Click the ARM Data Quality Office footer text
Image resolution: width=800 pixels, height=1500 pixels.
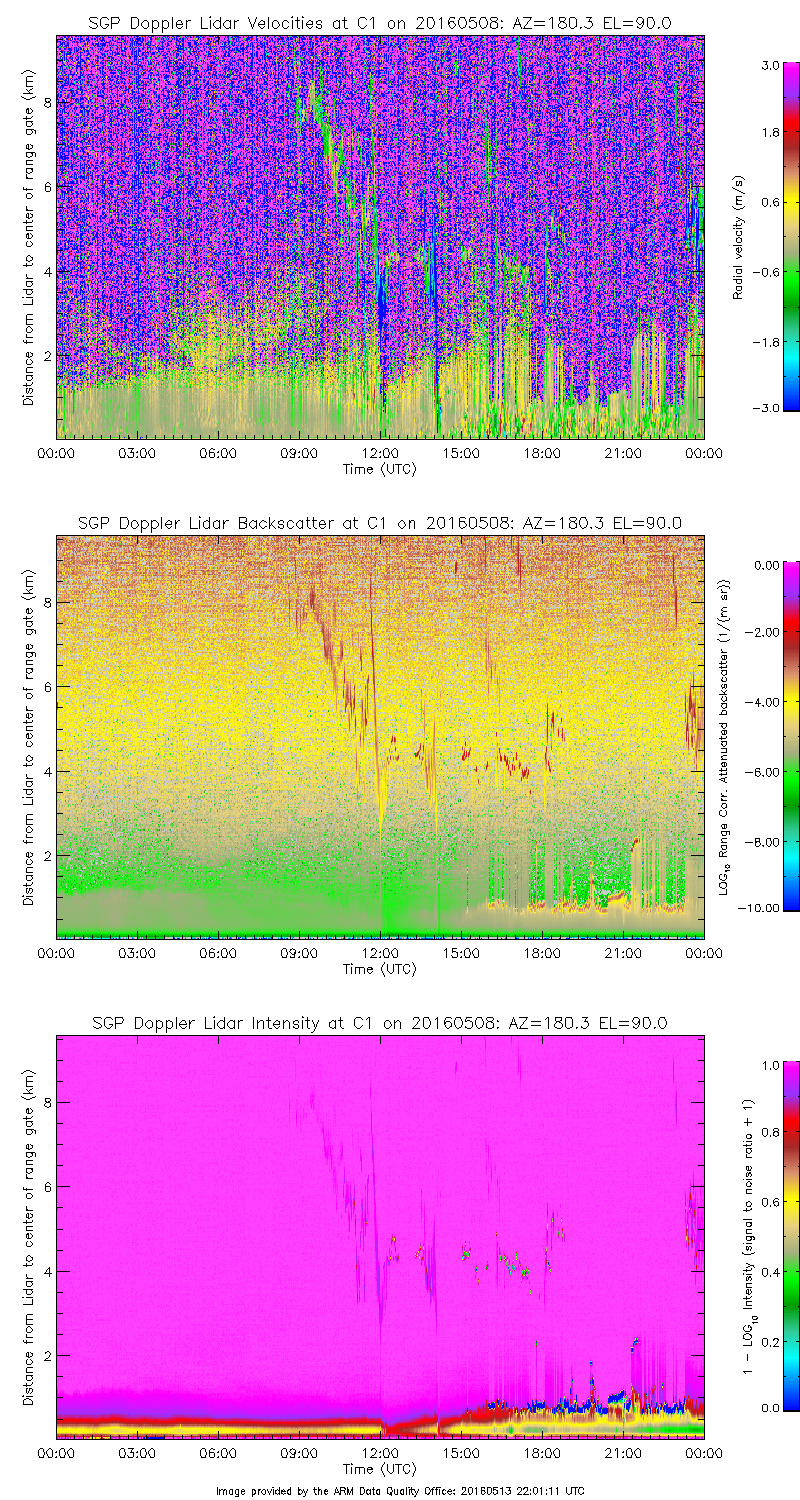pos(400,1490)
